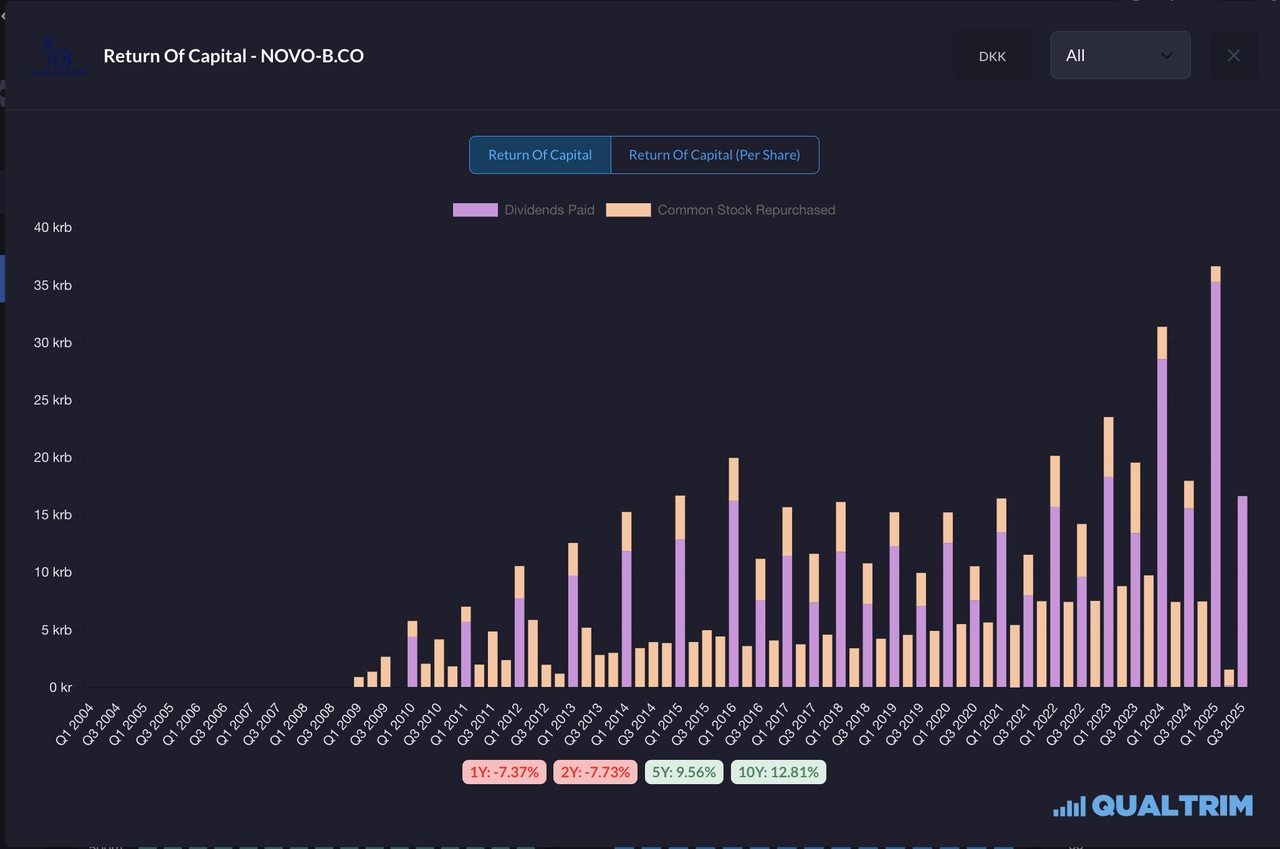The width and height of the screenshot is (1280, 849).
Task: Open the All time range dropdown
Action: 1119,56
